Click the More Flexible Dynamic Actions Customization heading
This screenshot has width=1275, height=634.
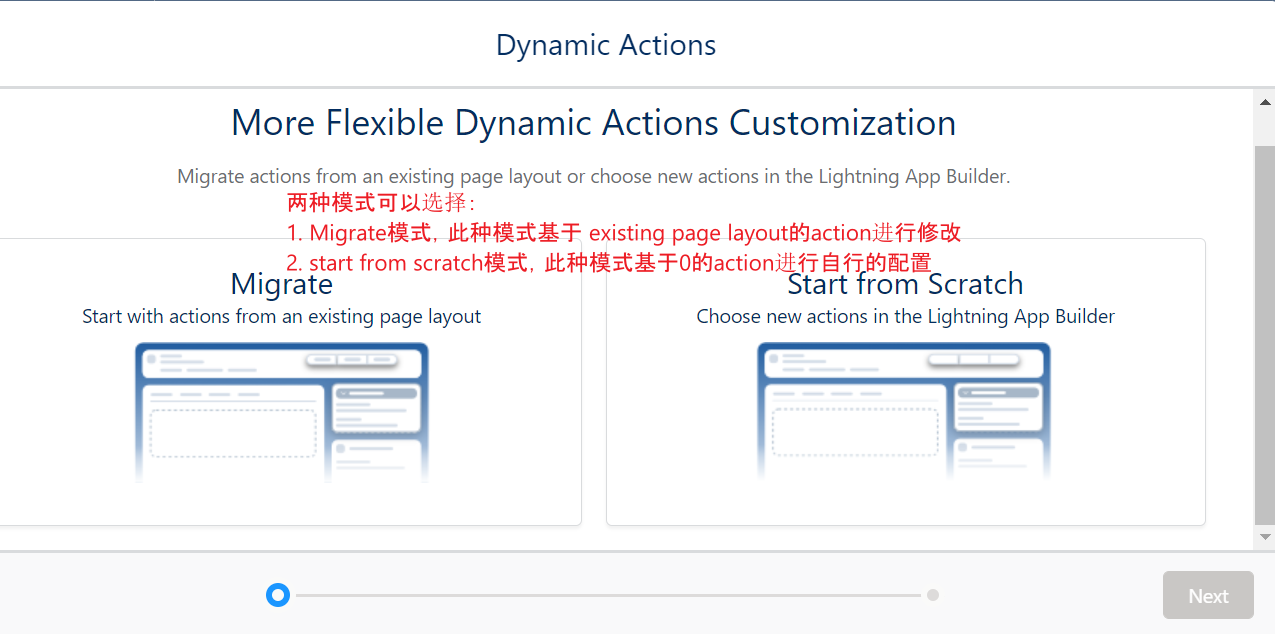(x=594, y=123)
